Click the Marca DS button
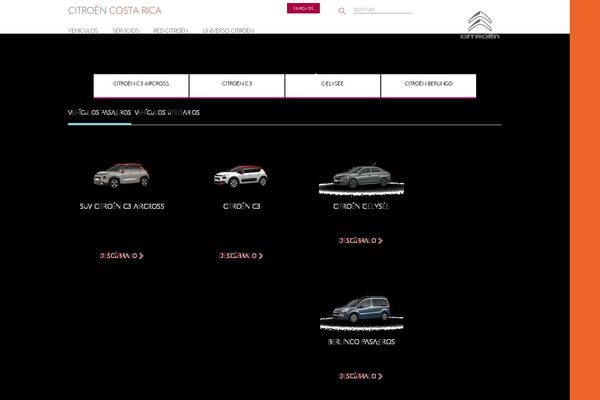The width and height of the screenshot is (600, 400). (303, 8)
